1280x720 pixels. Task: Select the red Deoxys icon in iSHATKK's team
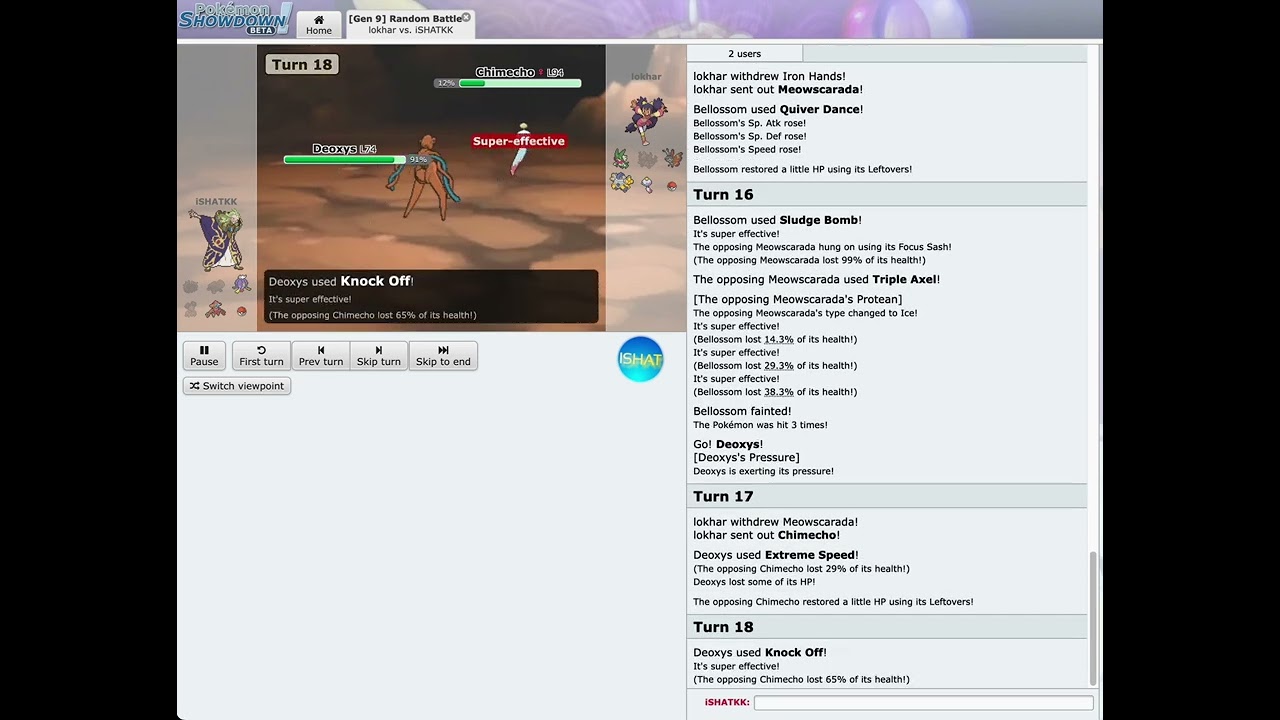(215, 310)
